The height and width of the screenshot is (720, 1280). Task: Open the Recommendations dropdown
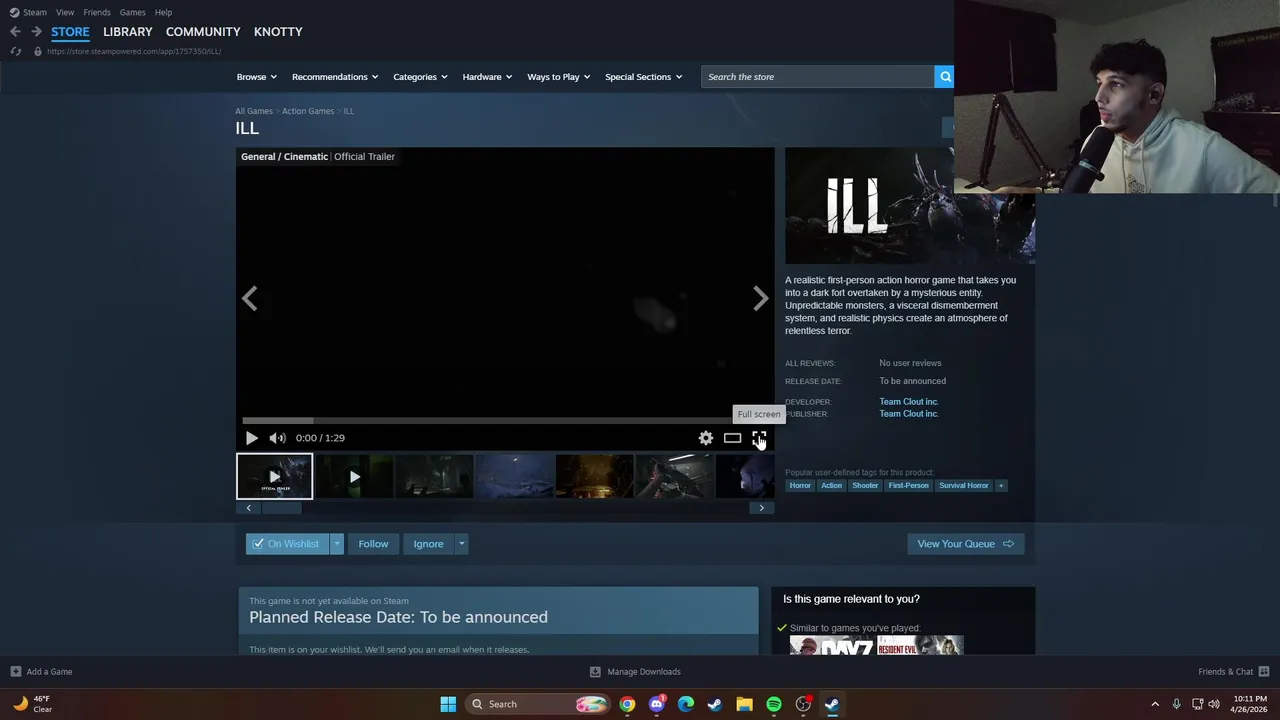(x=335, y=77)
